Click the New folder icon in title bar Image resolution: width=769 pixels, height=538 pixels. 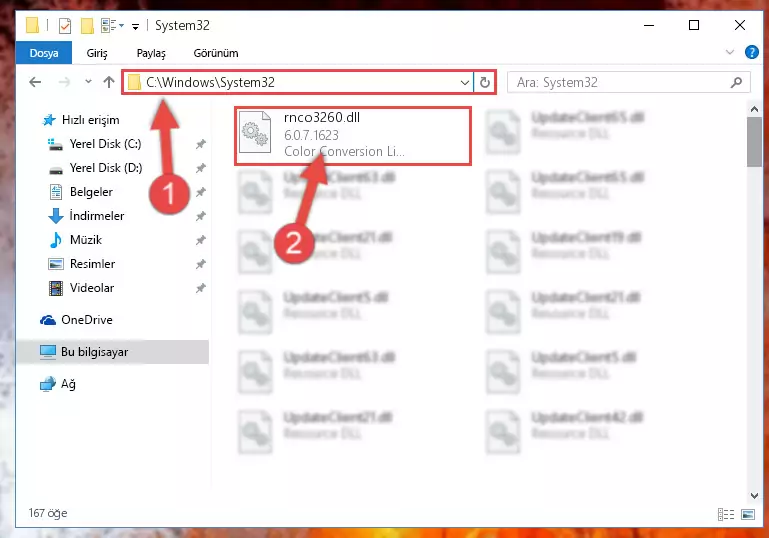coord(87,26)
